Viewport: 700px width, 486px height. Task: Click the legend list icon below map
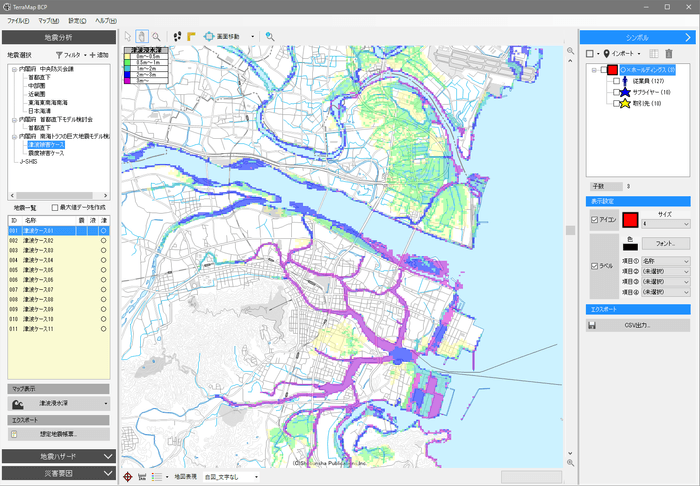(x=156, y=477)
